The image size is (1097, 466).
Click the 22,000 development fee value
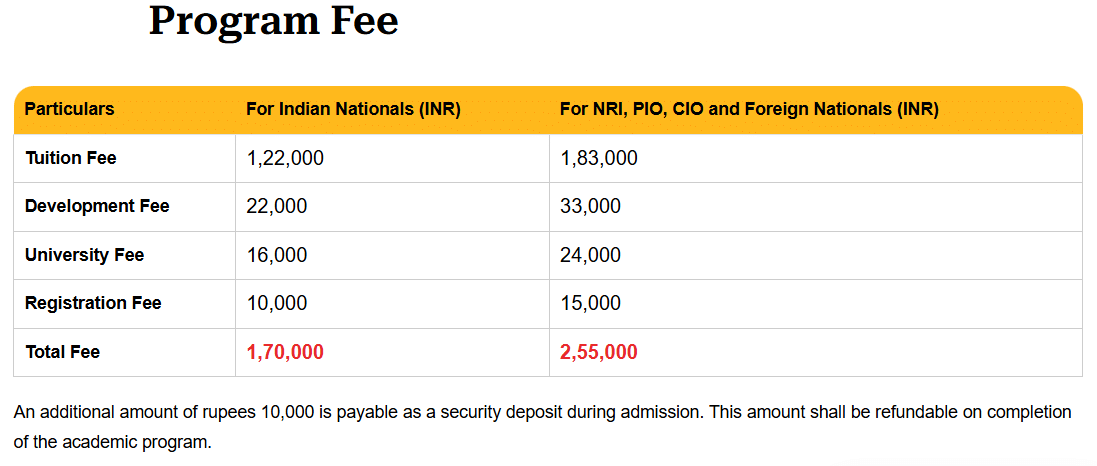[277, 206]
